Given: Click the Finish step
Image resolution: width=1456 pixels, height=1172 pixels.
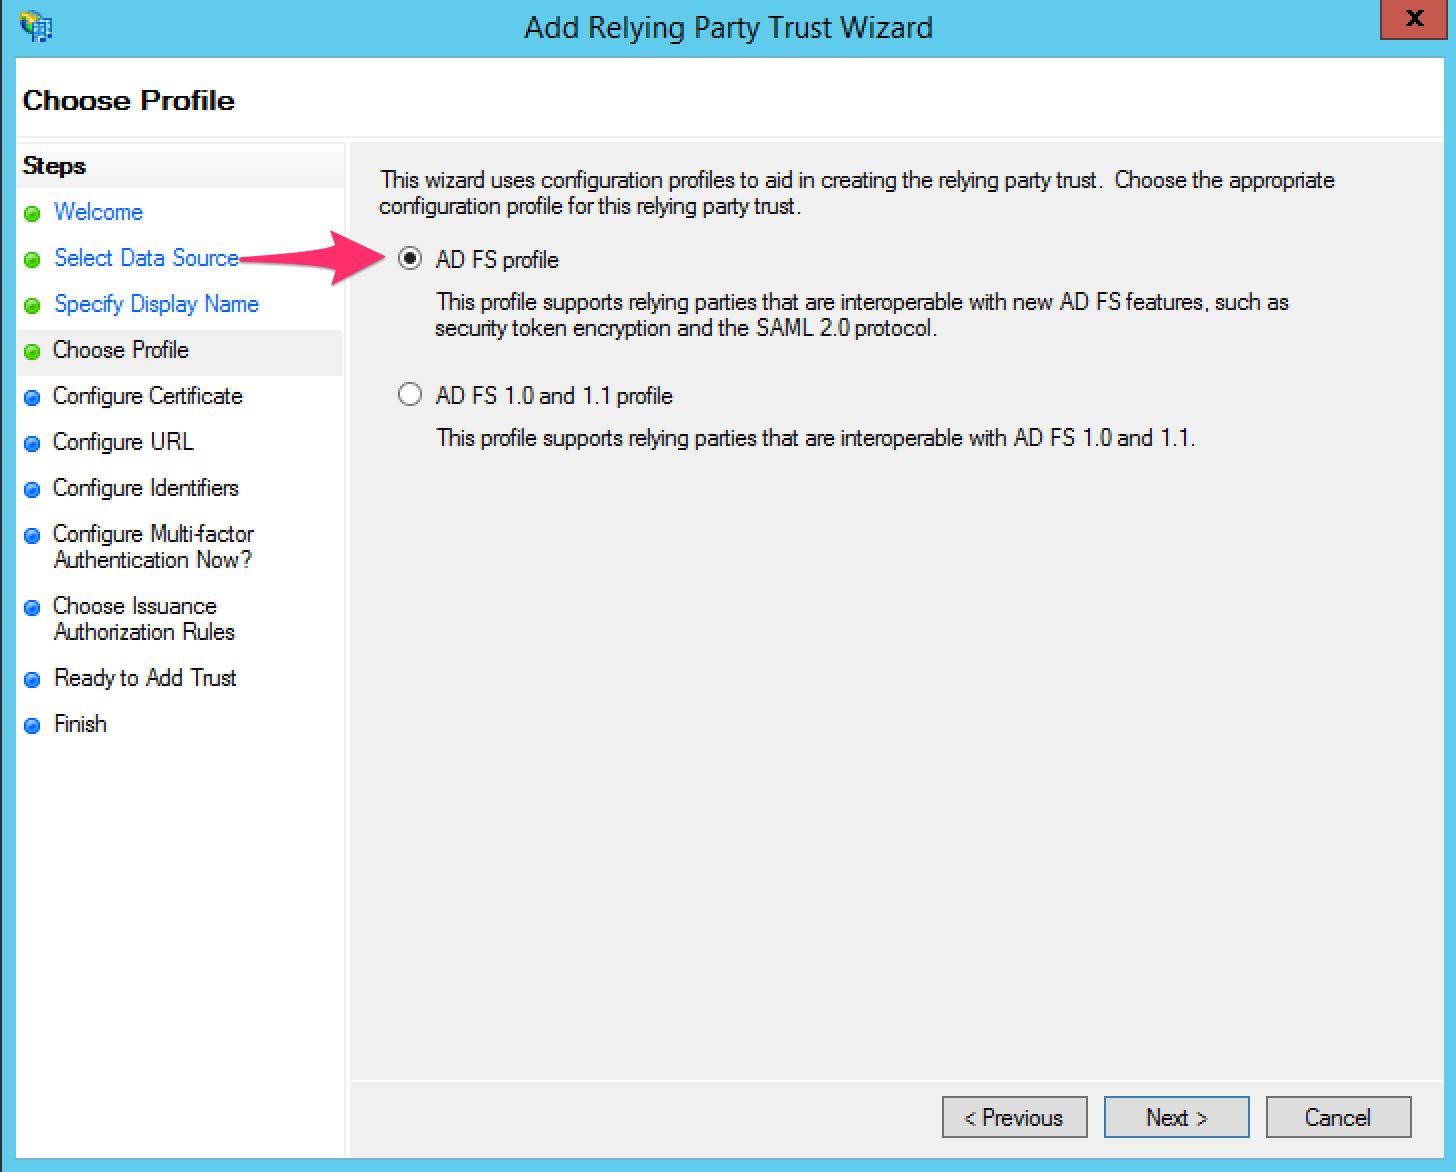Looking at the screenshot, I should [80, 724].
